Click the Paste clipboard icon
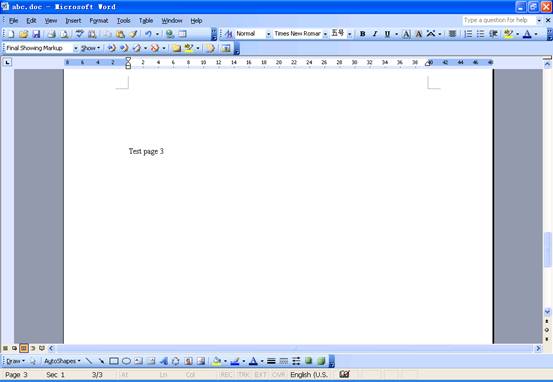This screenshot has width=553, height=382. [x=120, y=34]
